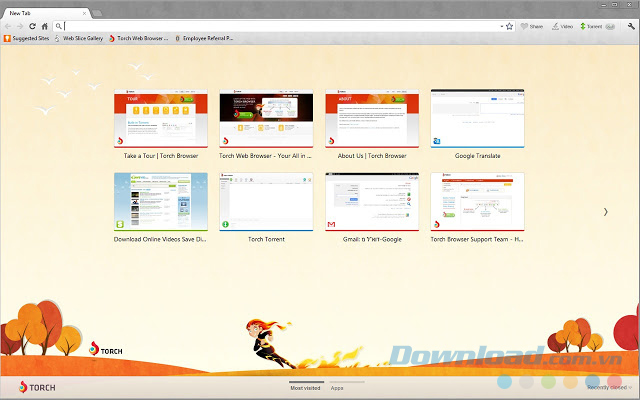The image size is (640, 400).
Task: Reload the current page
Action: tap(32, 26)
